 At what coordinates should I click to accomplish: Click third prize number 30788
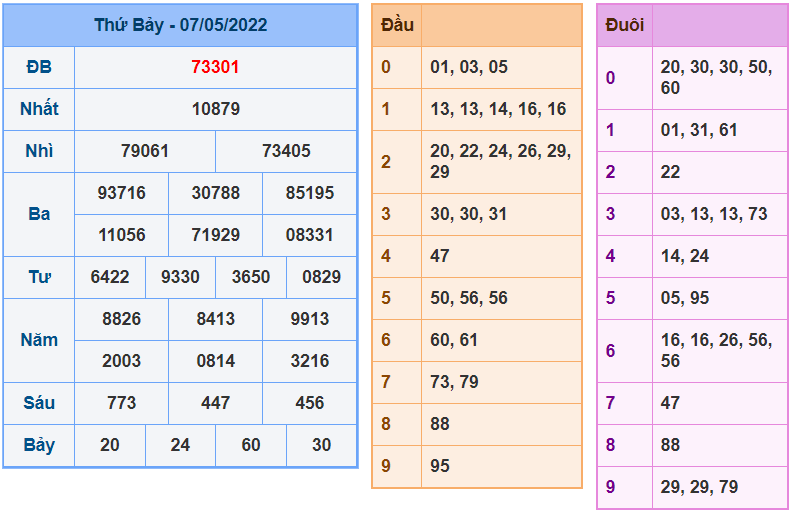point(215,193)
